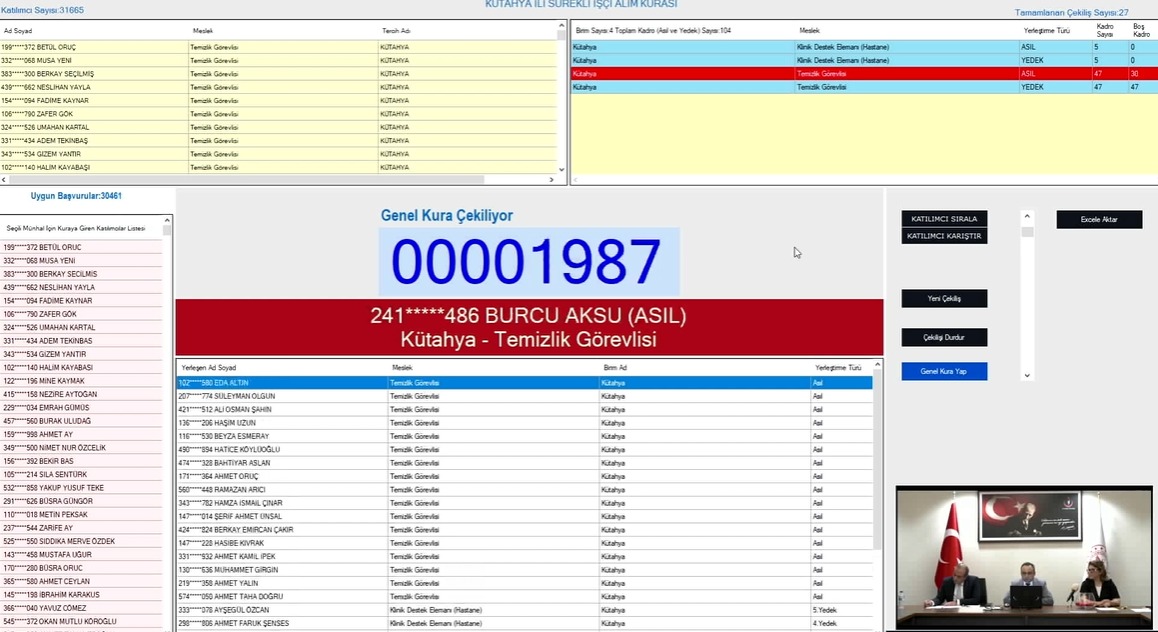Click up arrow beside KATILIMCI SIRALA
This screenshot has height=632, width=1158.
[x=1026, y=216]
